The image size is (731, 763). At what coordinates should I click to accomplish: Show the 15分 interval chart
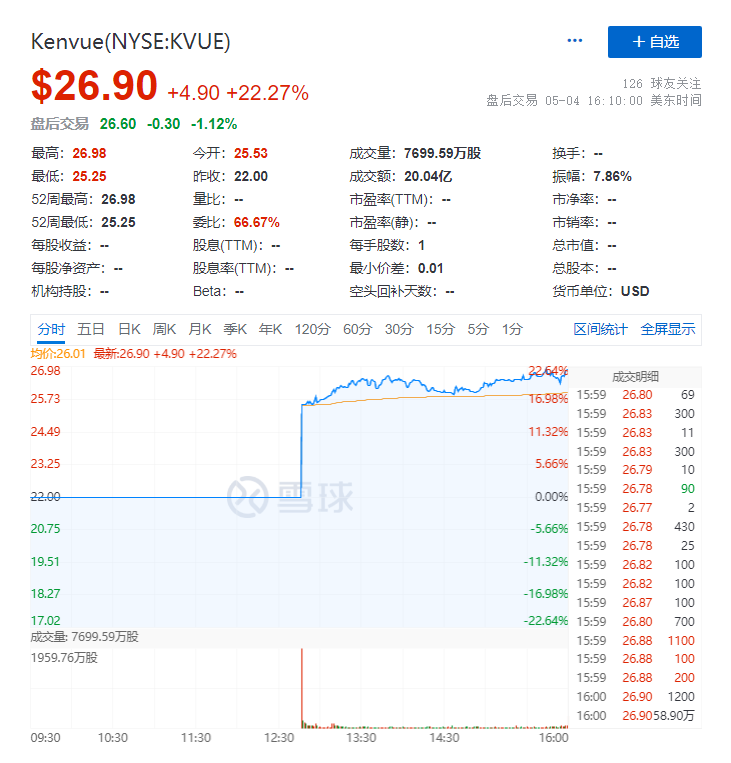pos(440,329)
